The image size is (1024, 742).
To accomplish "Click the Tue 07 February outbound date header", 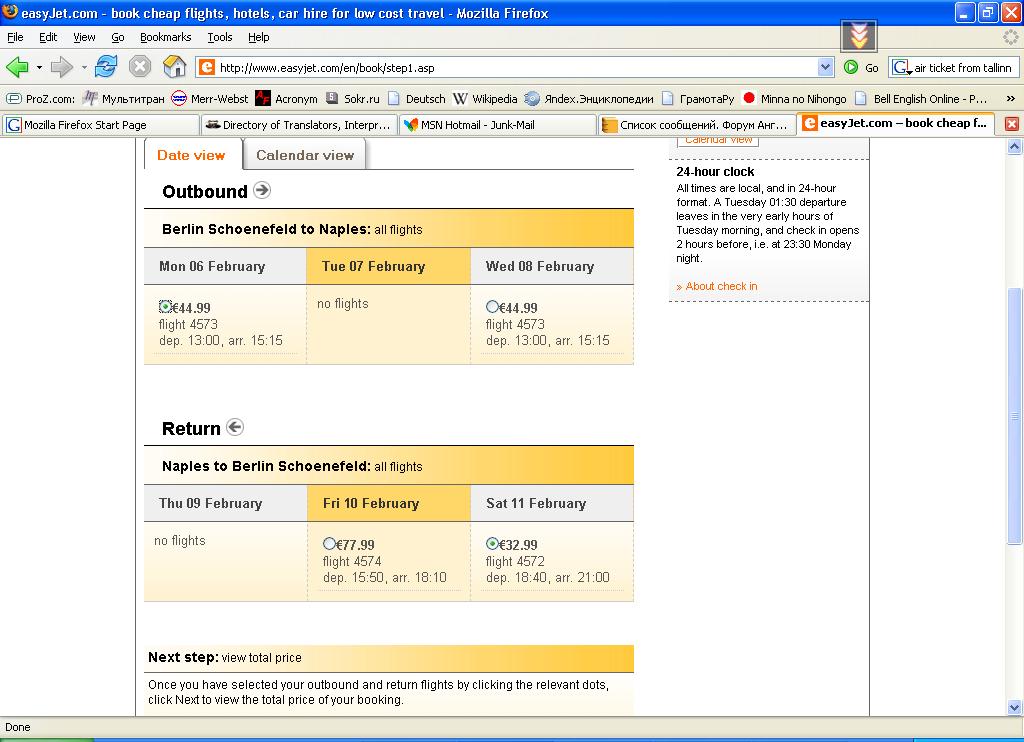I will tap(388, 266).
